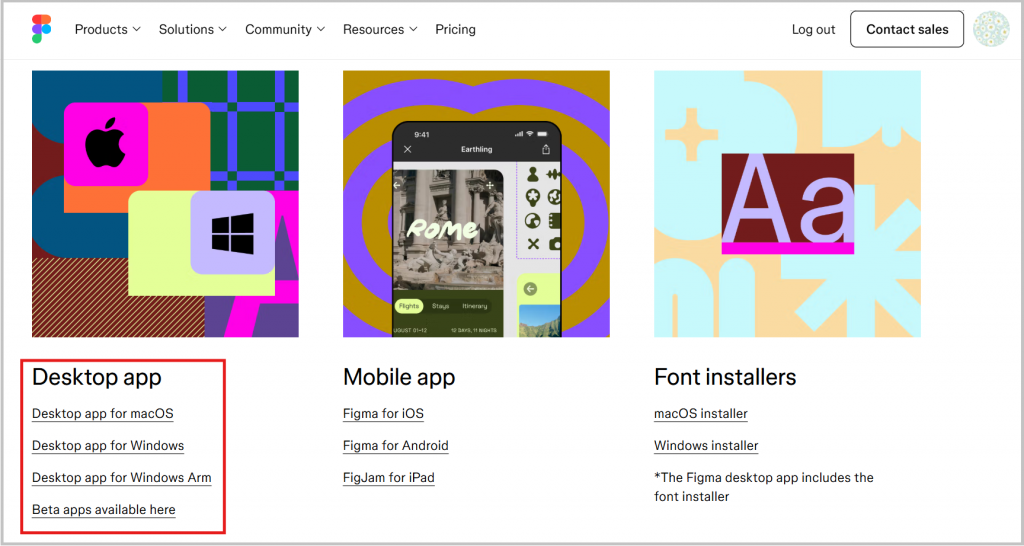Image resolution: width=1024 pixels, height=546 pixels.
Task: Open FigJam for iPad link
Action: coord(389,477)
